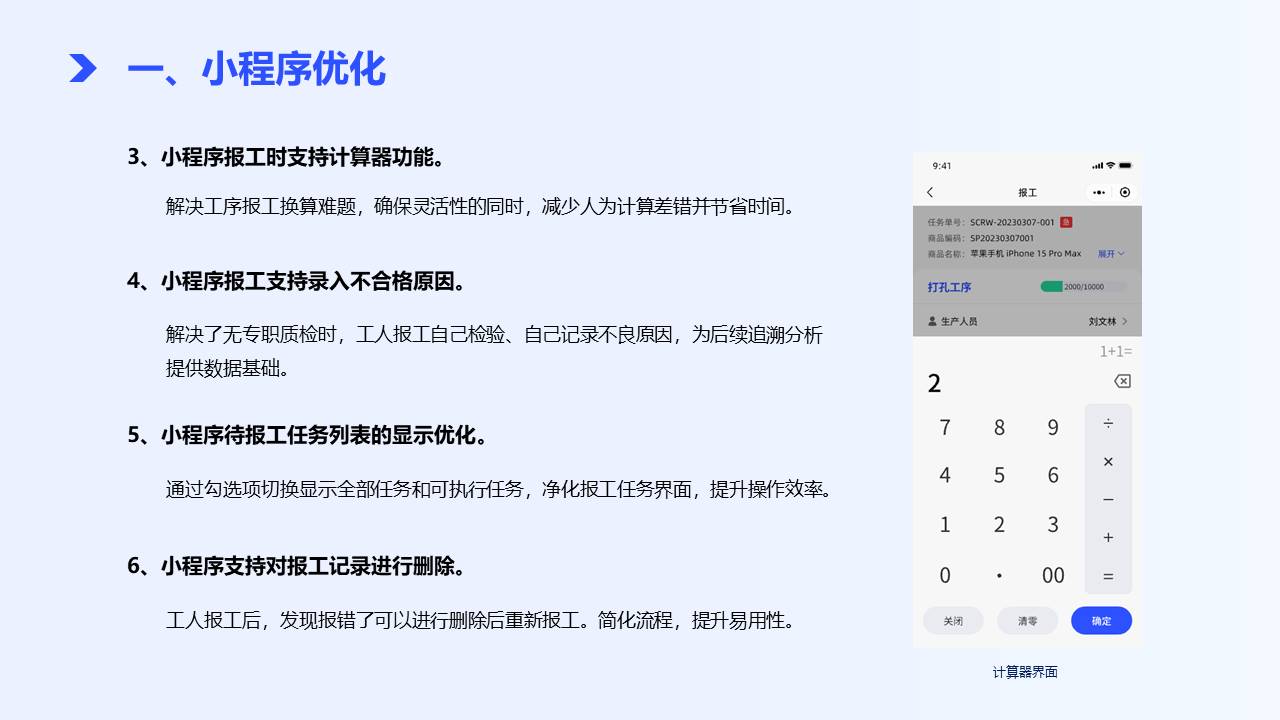Screen dimensions: 1280x720
Task: Click the 关闭 button
Action: pyautogui.click(x=953, y=621)
